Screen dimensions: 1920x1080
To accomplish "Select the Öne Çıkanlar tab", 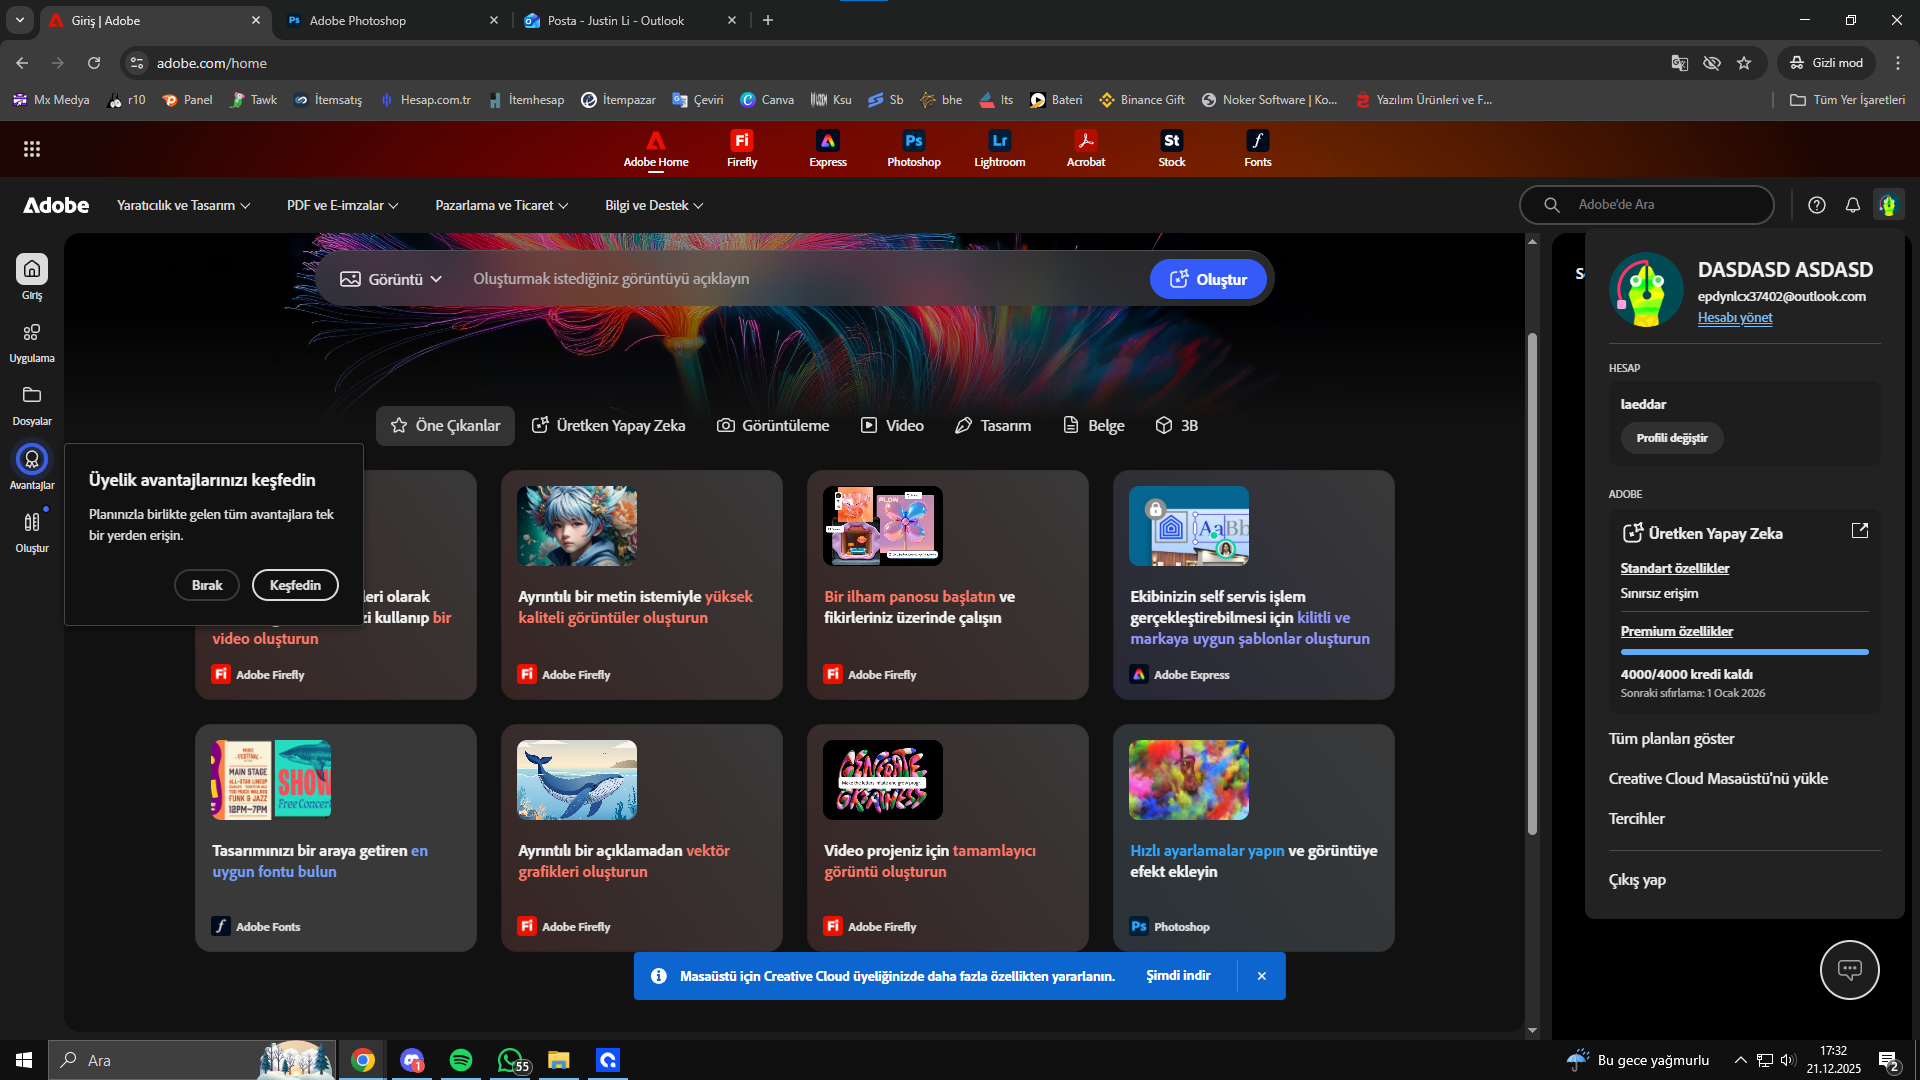I will tap(445, 426).
